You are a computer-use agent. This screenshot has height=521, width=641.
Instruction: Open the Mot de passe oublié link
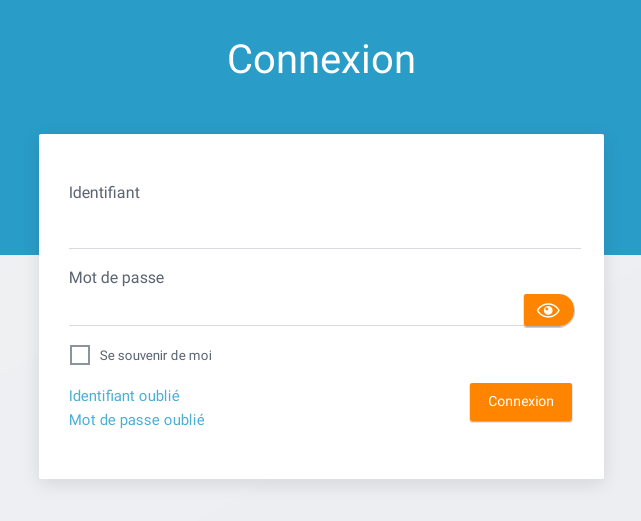[137, 420]
